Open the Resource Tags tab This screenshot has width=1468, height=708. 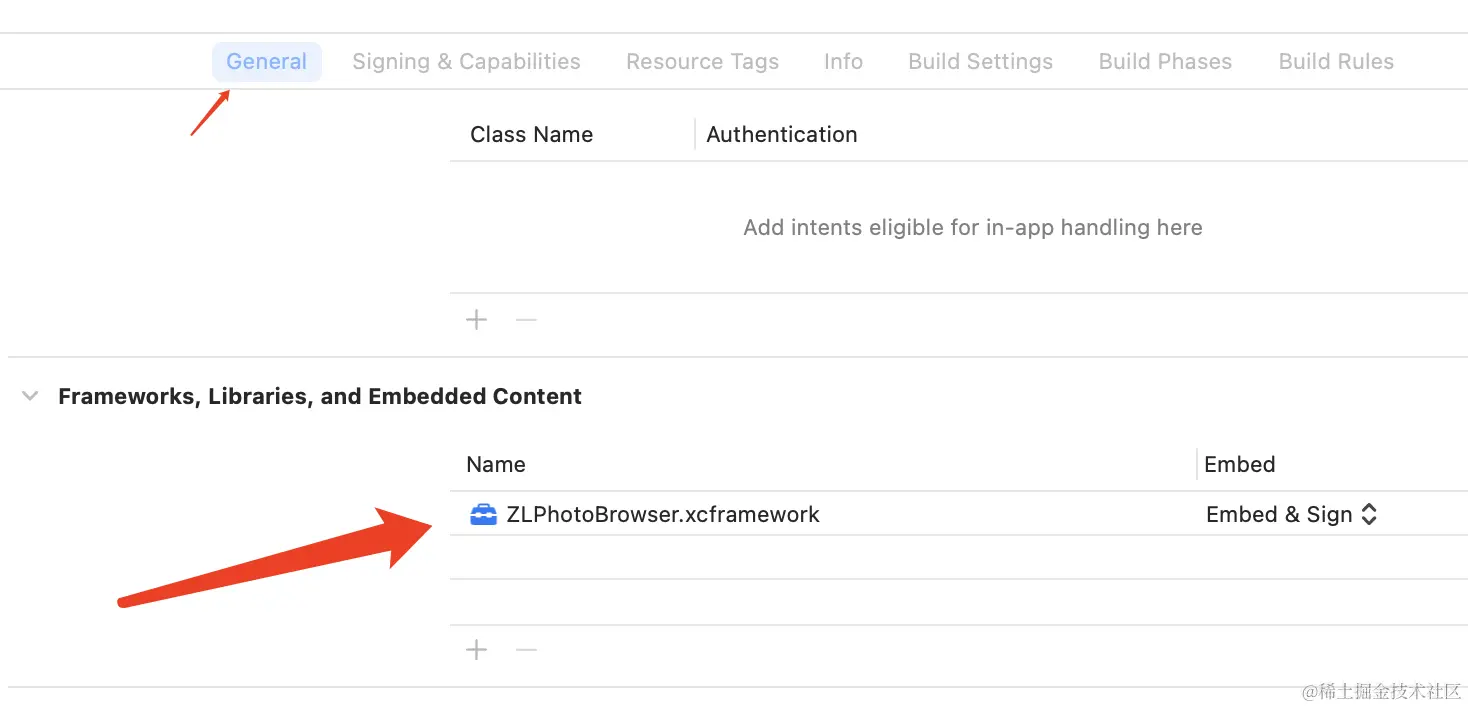pyautogui.click(x=702, y=61)
